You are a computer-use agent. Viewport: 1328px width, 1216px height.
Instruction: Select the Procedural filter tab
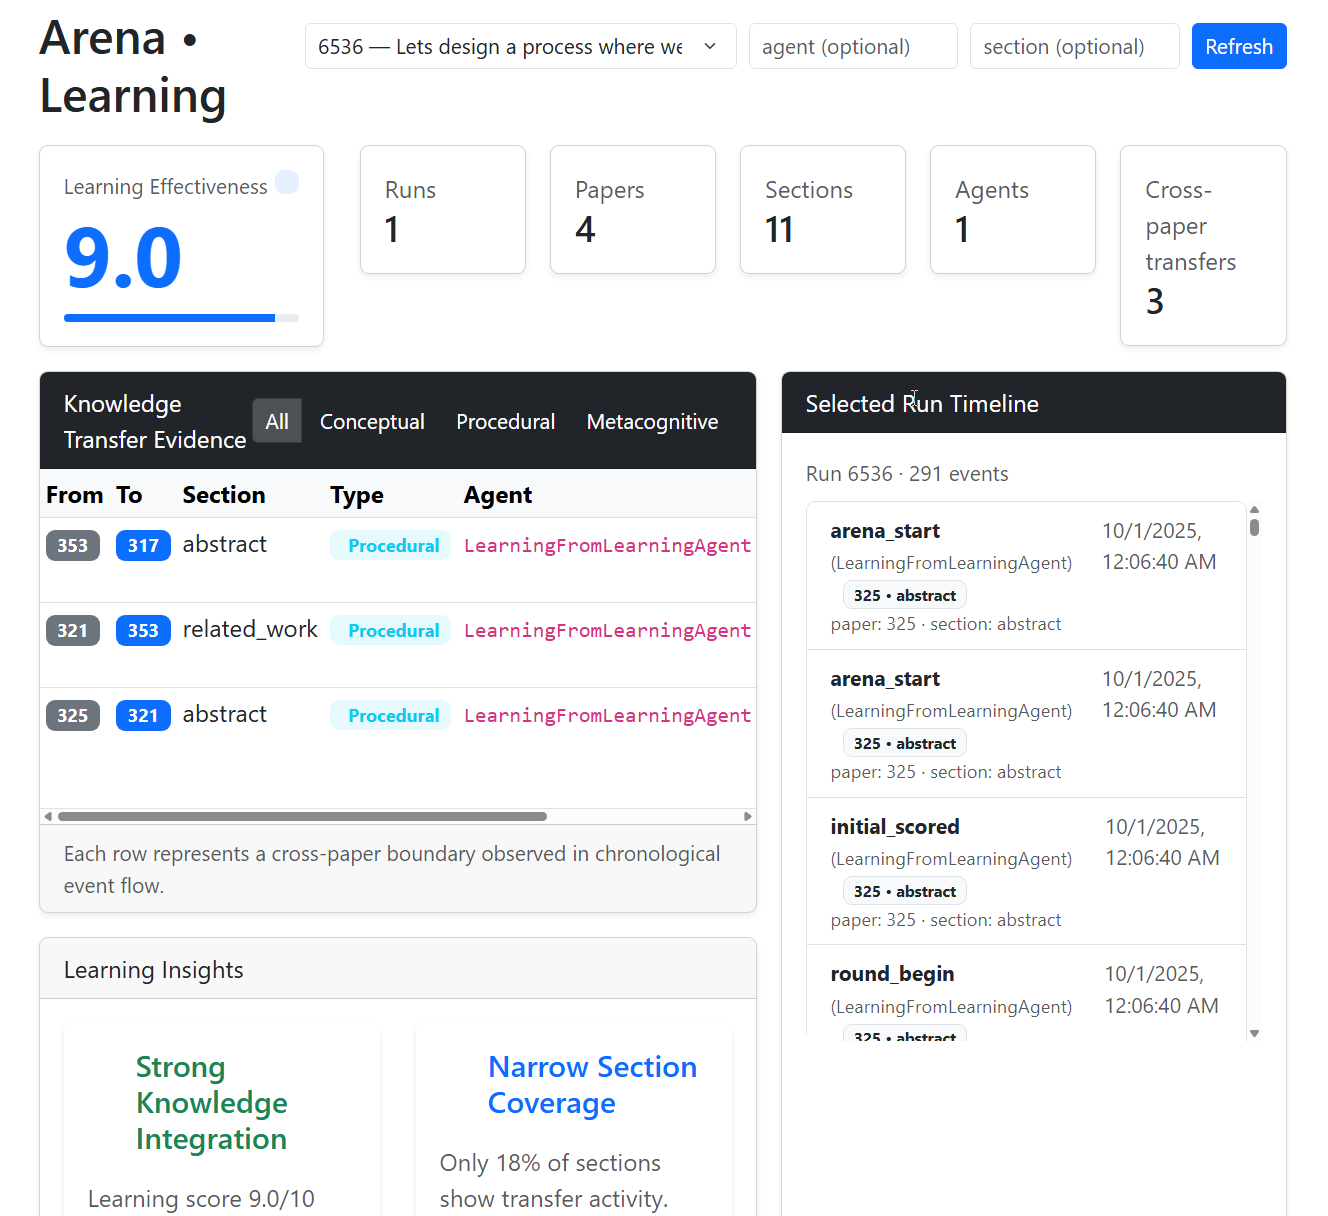(x=505, y=421)
